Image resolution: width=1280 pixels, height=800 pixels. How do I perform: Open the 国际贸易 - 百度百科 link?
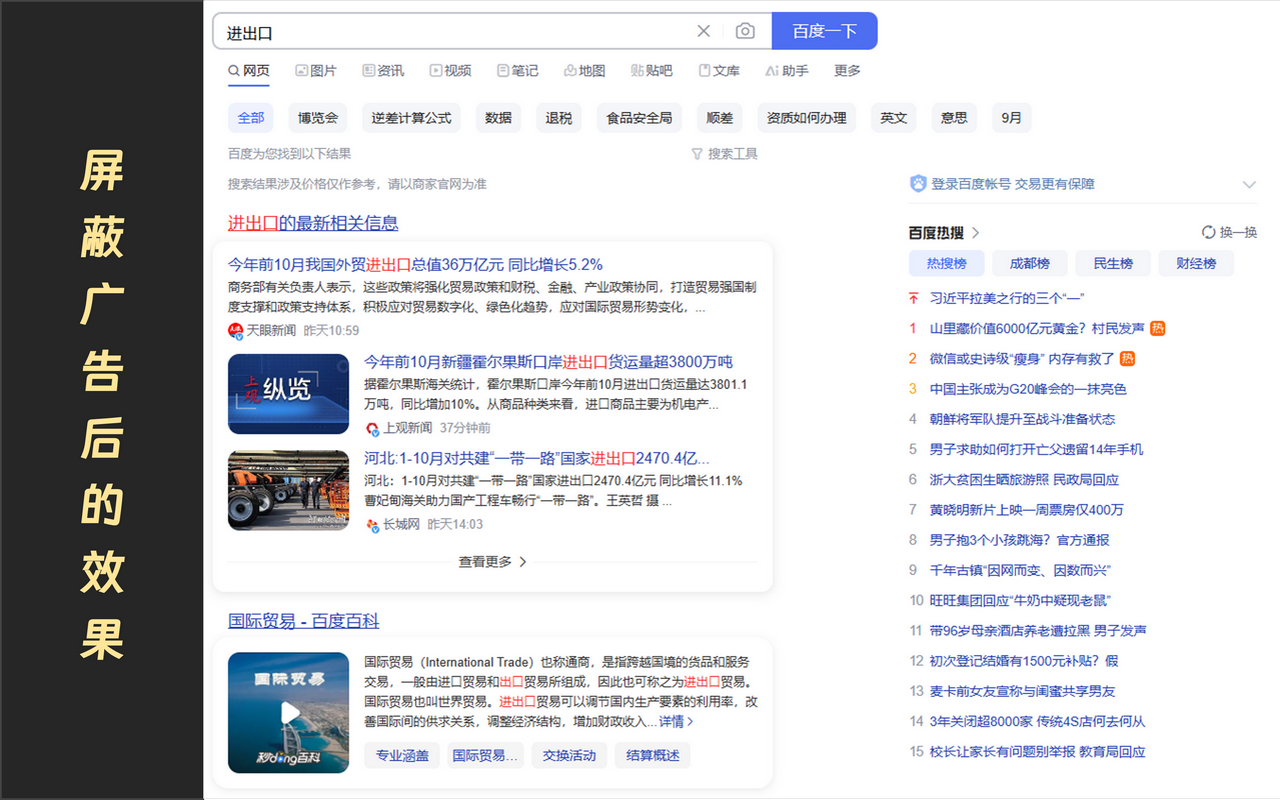303,621
